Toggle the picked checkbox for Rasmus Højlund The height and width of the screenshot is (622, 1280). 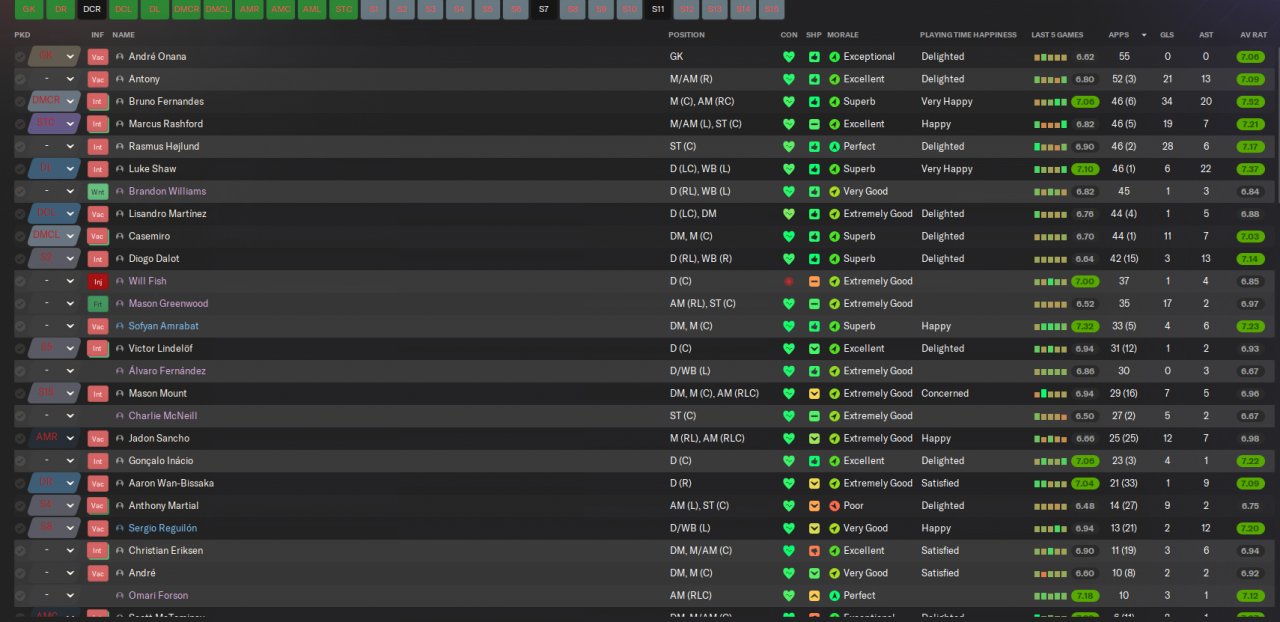(20, 147)
